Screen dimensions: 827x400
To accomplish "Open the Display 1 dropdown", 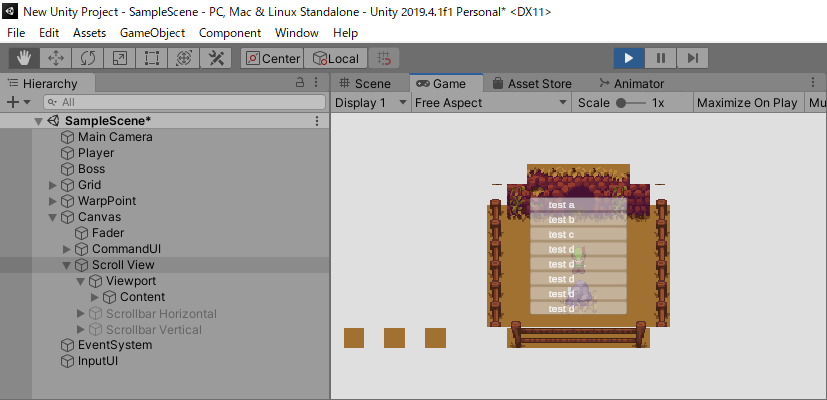I will (371, 103).
